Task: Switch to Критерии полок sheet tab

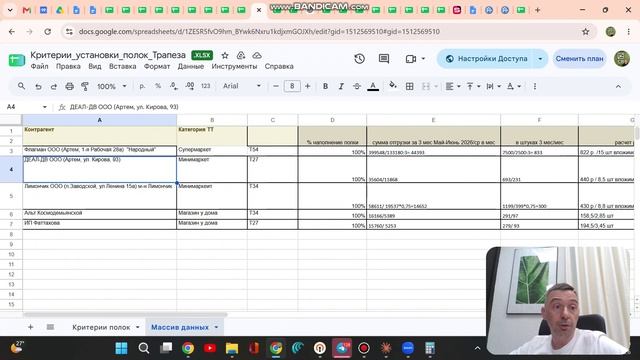Action: coord(101,327)
